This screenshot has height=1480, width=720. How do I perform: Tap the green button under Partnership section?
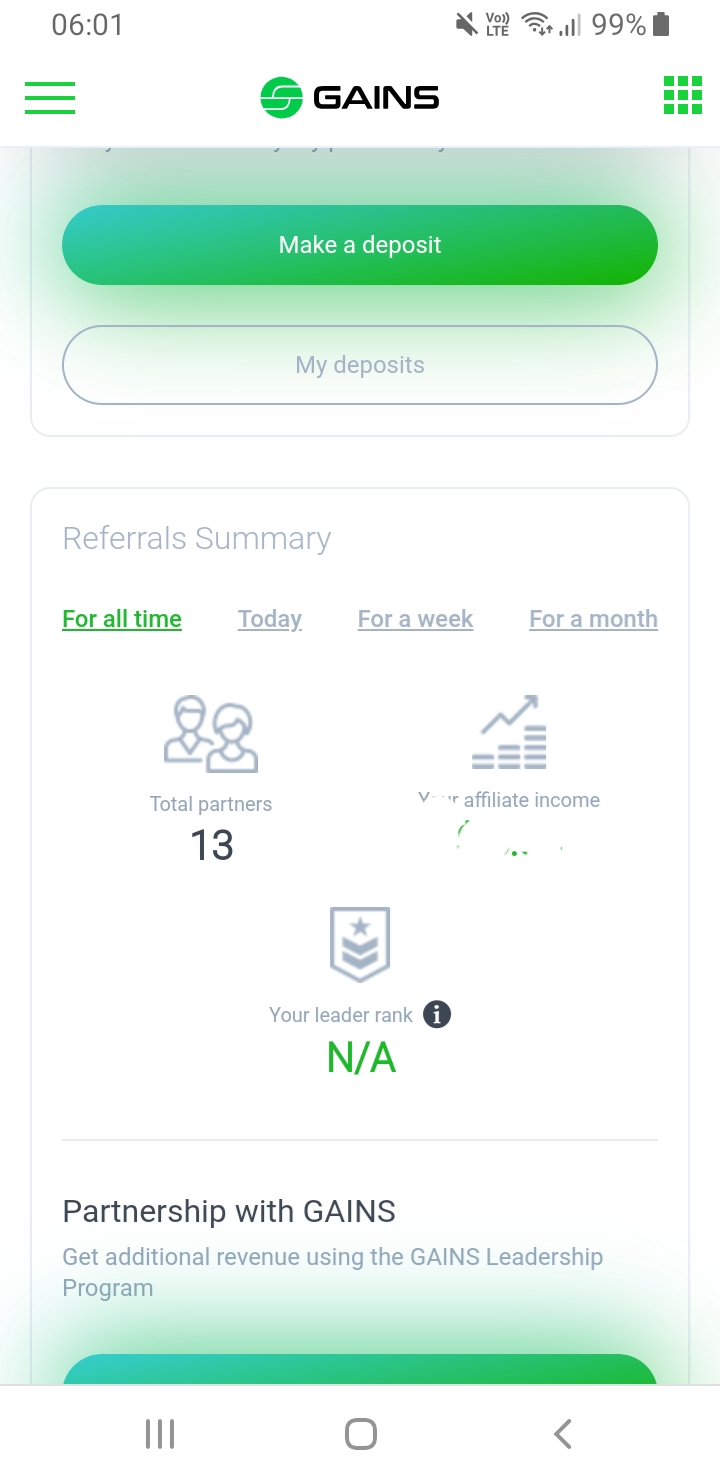click(x=360, y=1369)
